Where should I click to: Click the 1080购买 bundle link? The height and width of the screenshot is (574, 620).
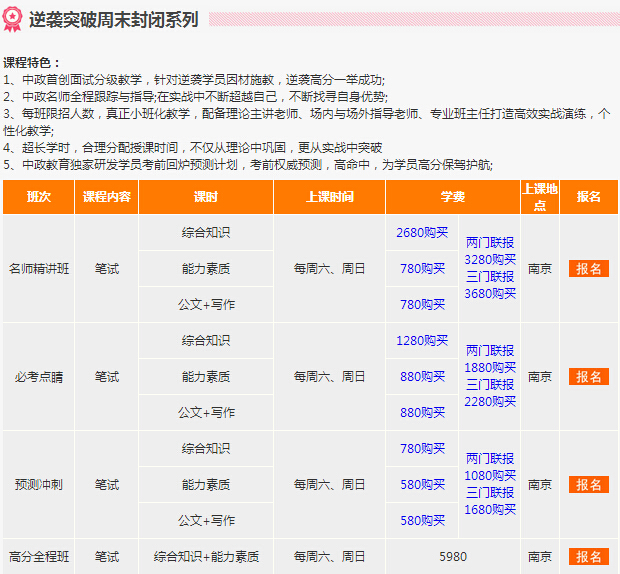coord(490,475)
